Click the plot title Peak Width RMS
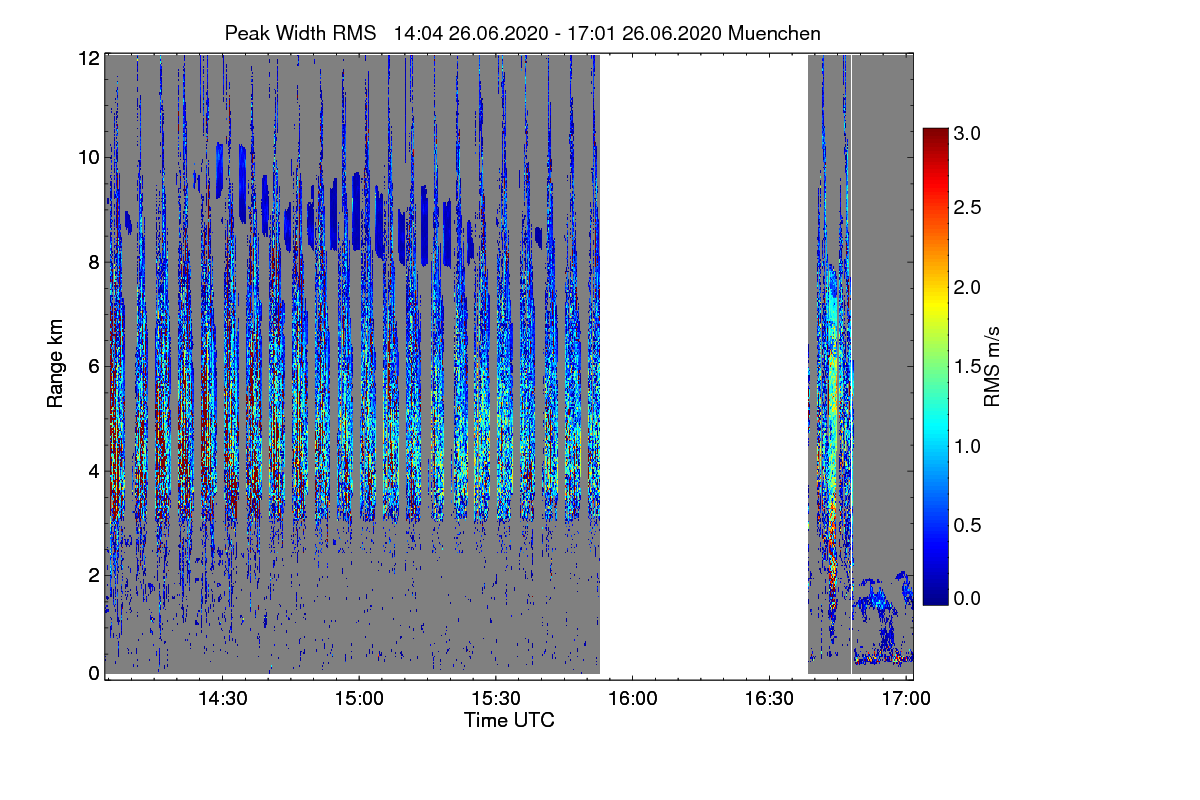This screenshot has width=1200, height=800. tap(304, 33)
